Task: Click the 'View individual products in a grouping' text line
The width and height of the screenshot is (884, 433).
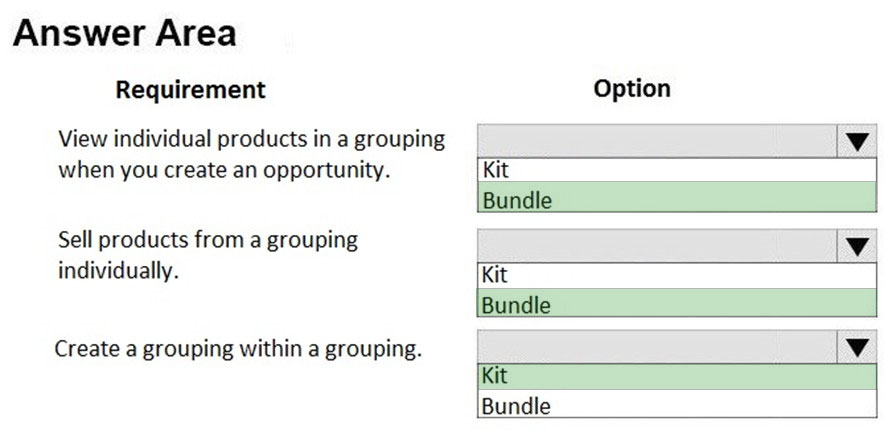Action: pyautogui.click(x=251, y=139)
